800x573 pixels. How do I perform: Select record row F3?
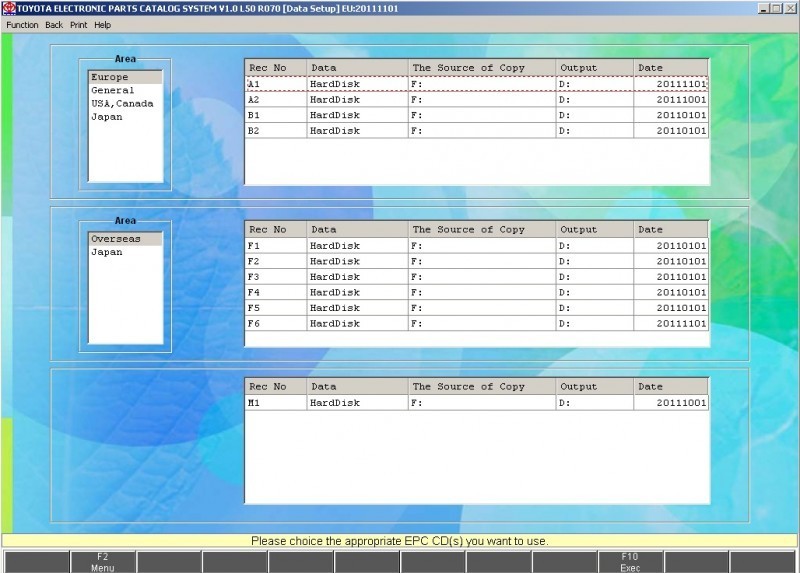point(477,277)
